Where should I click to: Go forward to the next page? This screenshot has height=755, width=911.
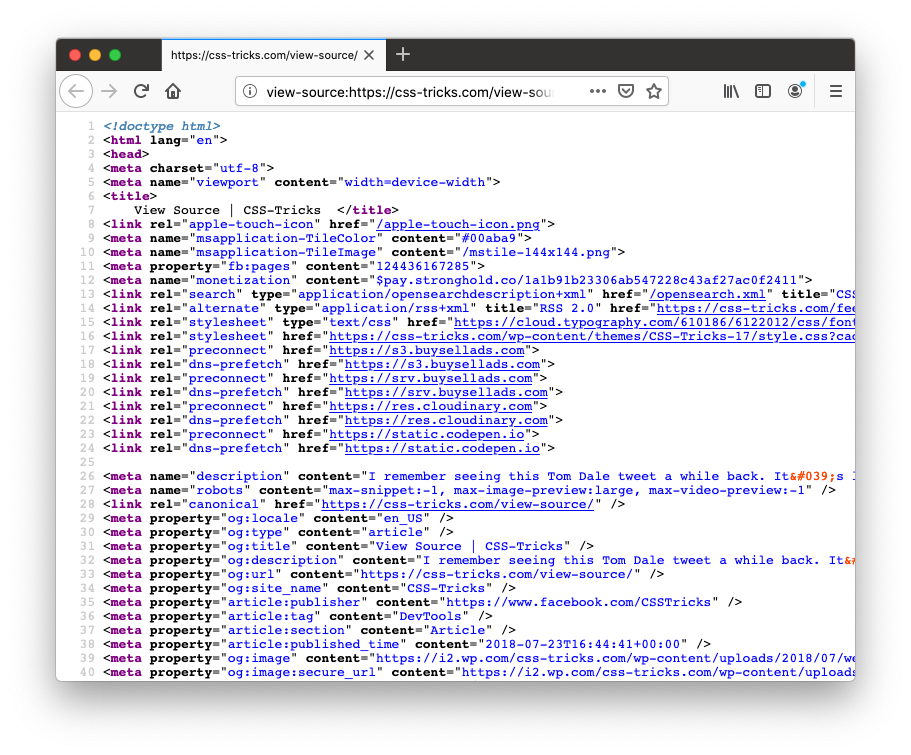(109, 91)
